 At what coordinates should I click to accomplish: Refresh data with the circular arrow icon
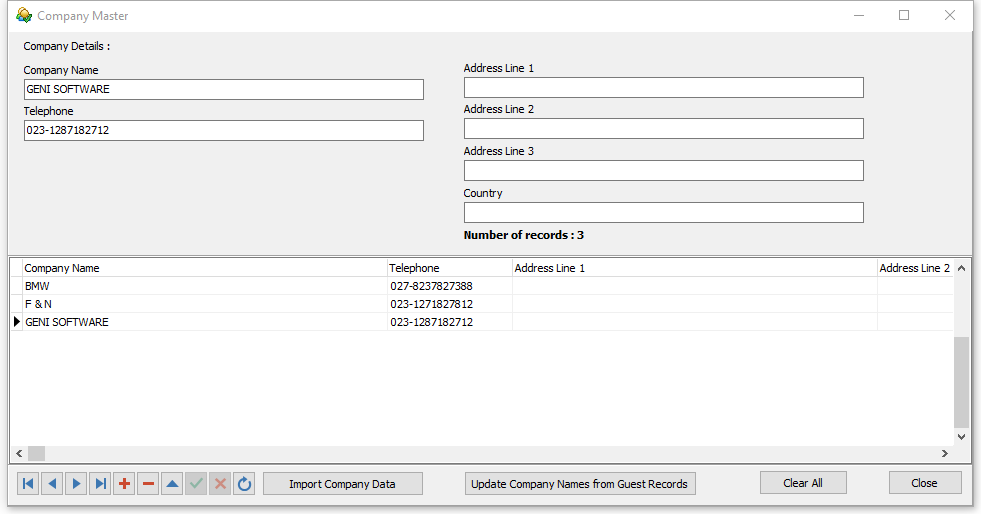(x=245, y=484)
